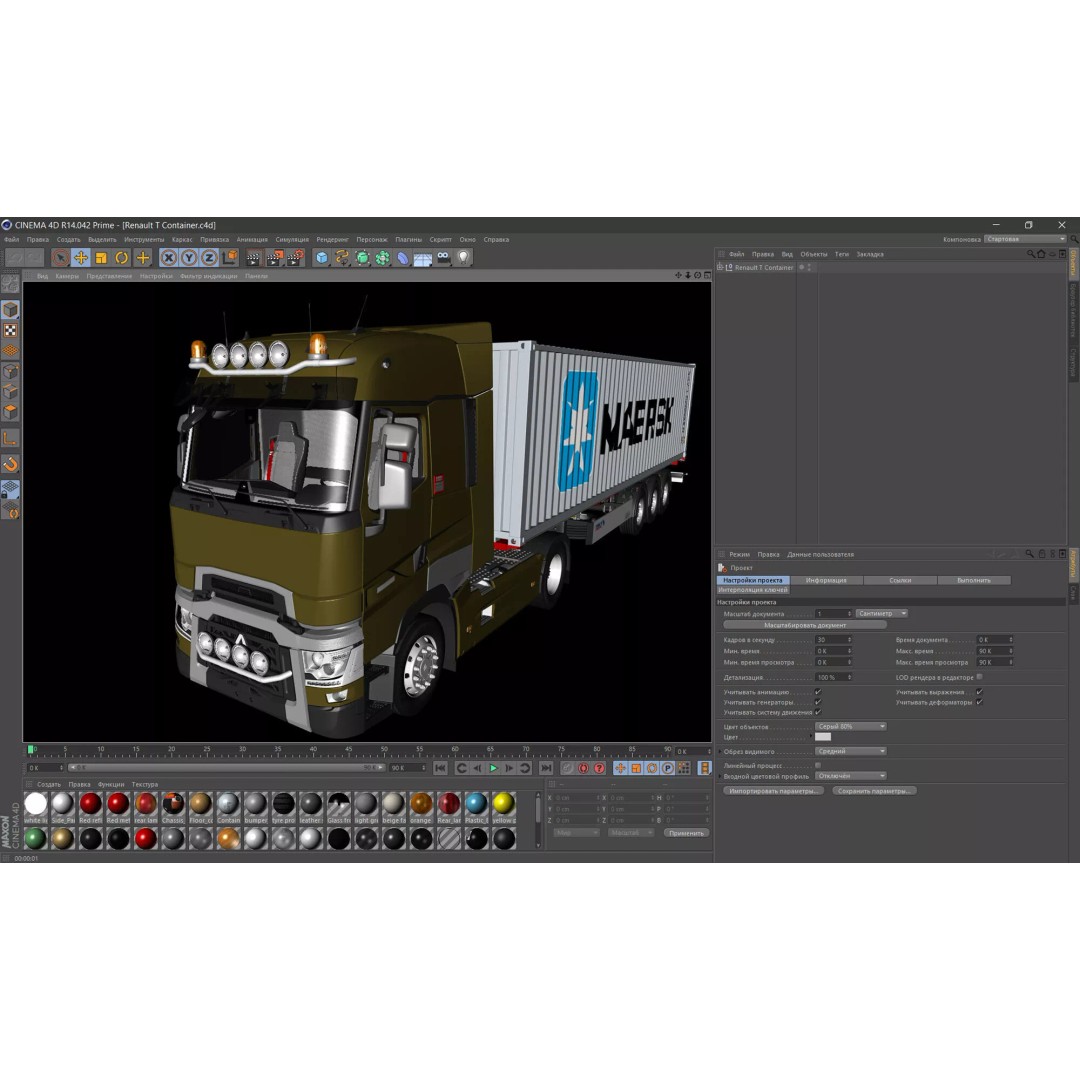Toggle the X axis lock
Viewport: 1080px width, 1080px height.
coord(169,258)
